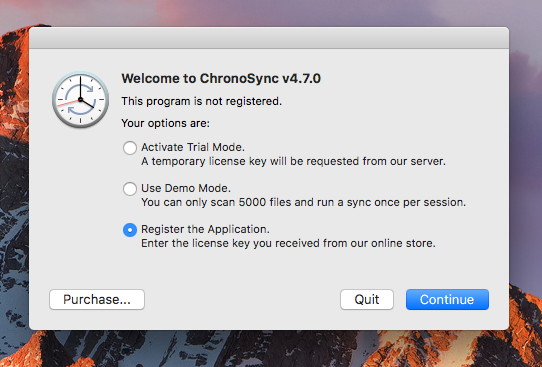The height and width of the screenshot is (367, 542).
Task: Choose the Use Demo Mode radio button
Action: click(x=130, y=189)
